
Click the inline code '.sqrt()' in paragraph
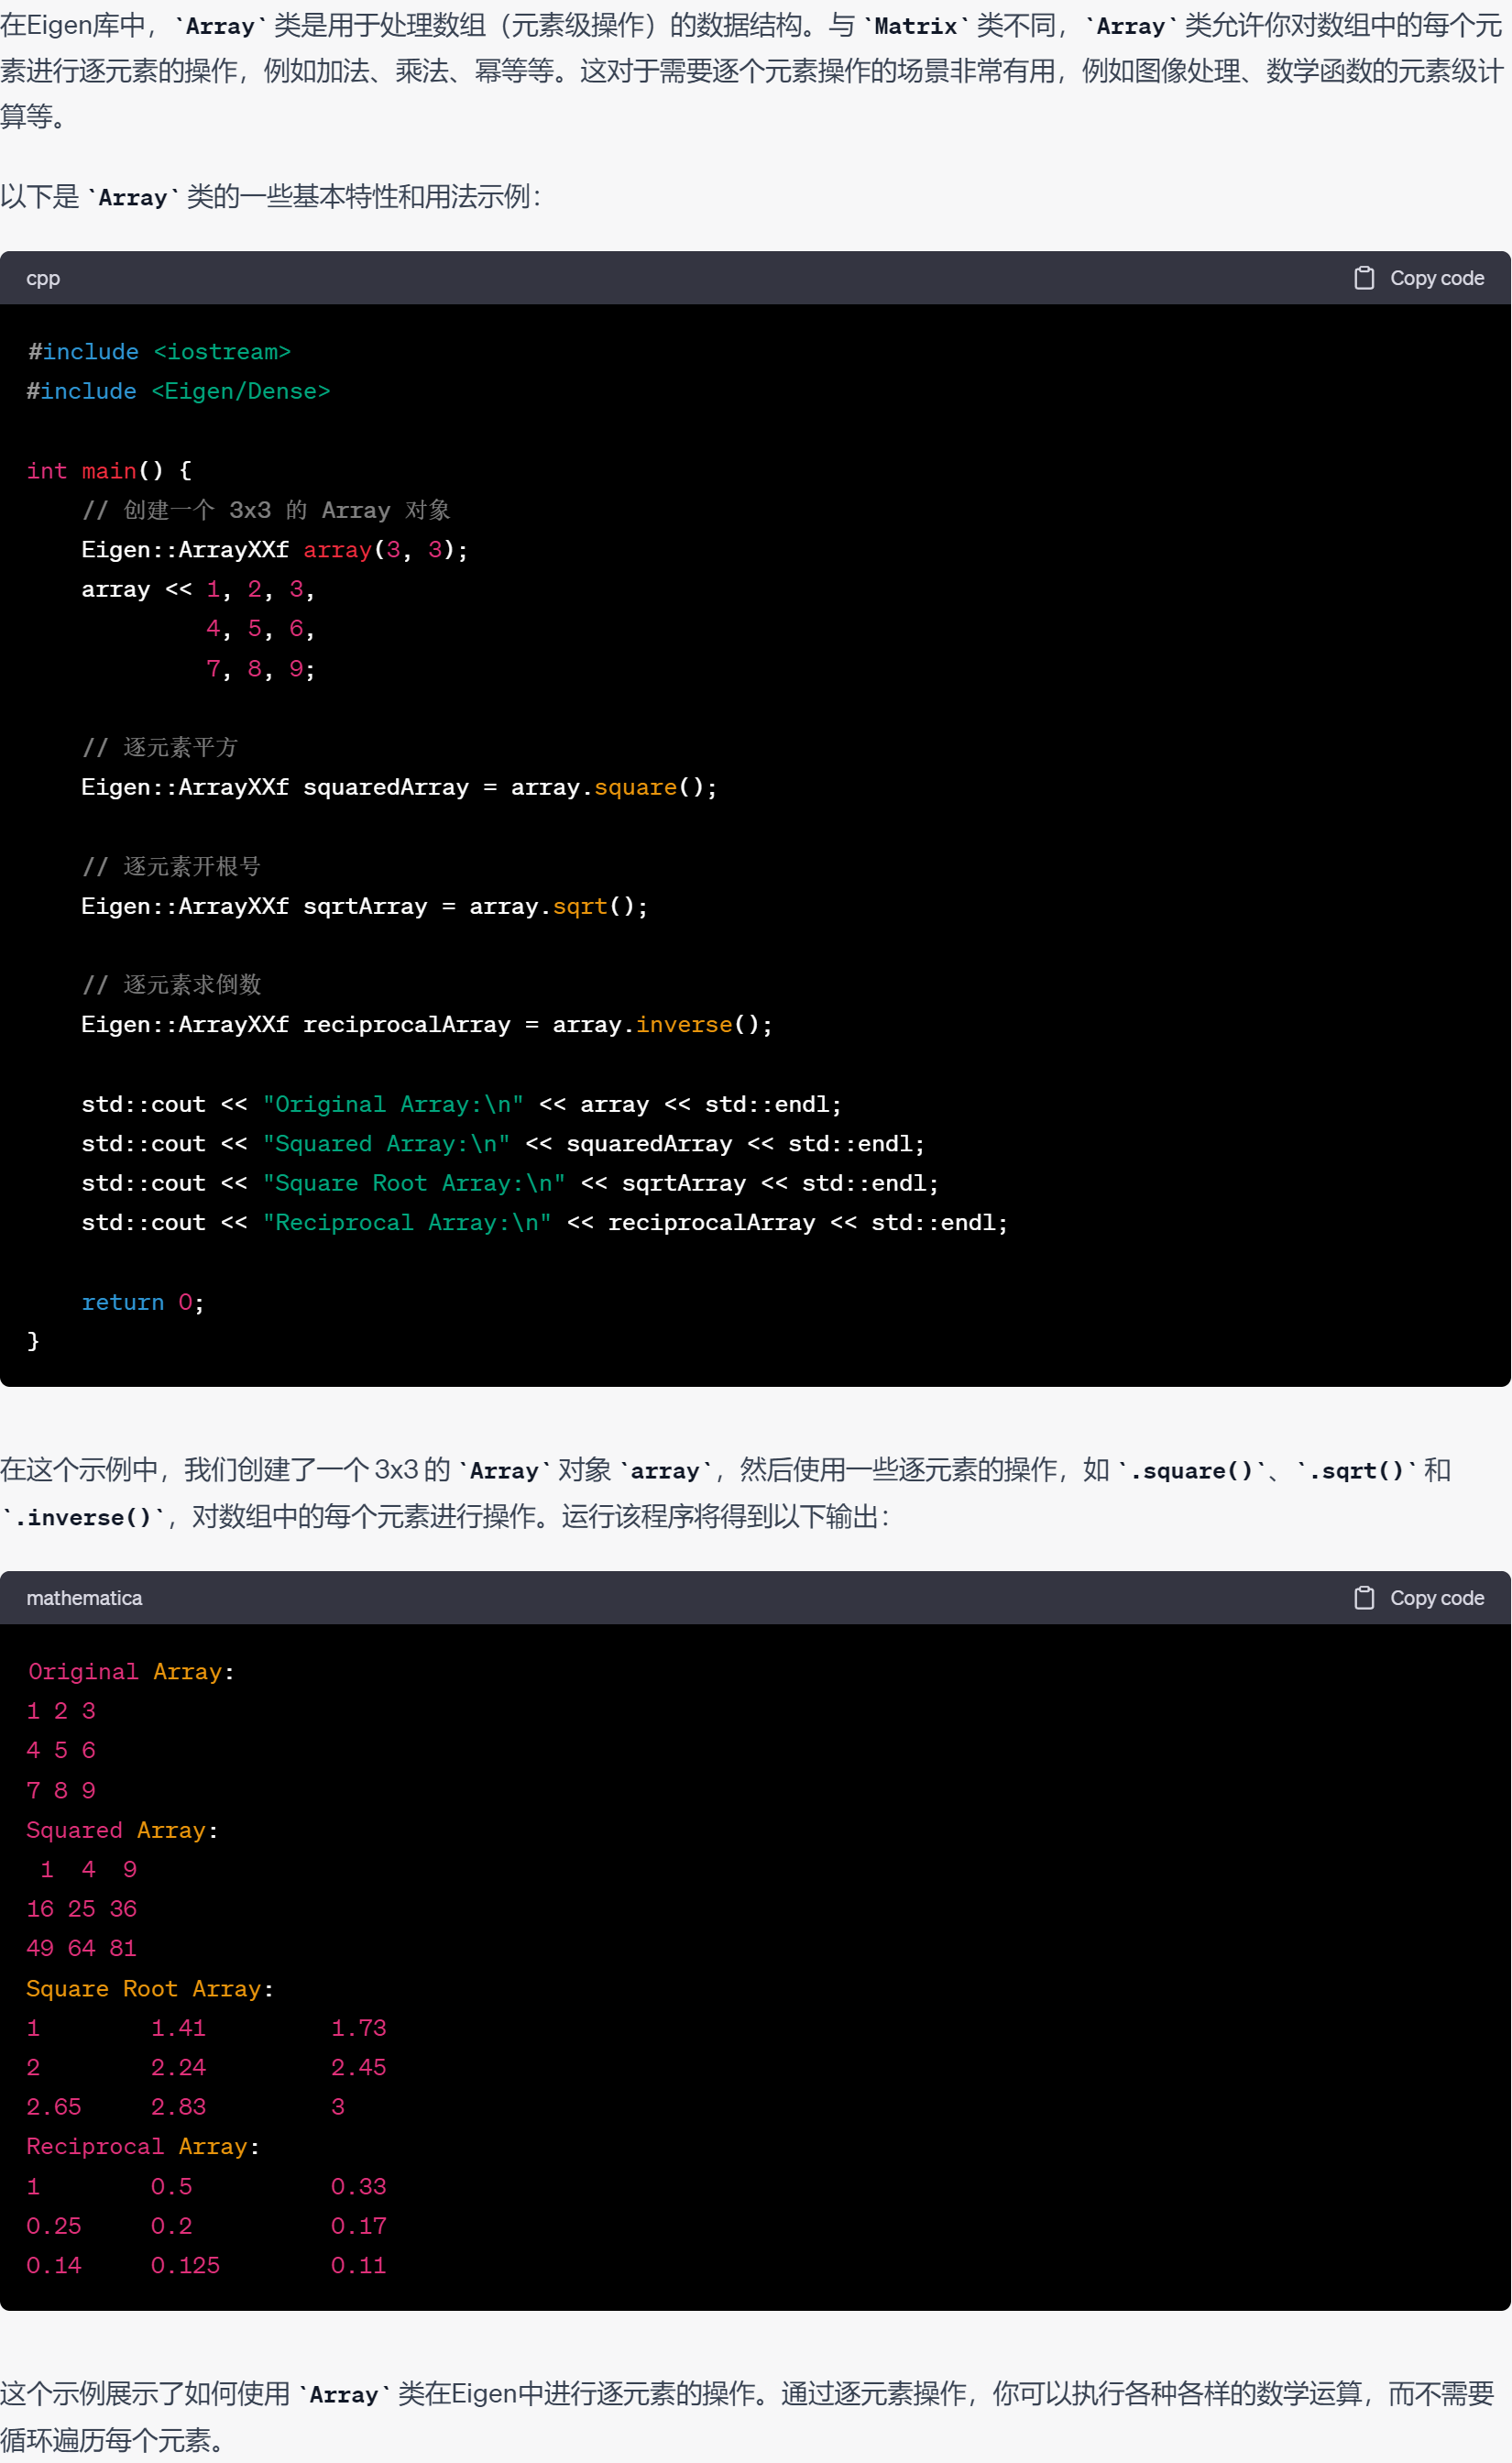pos(1356,1470)
